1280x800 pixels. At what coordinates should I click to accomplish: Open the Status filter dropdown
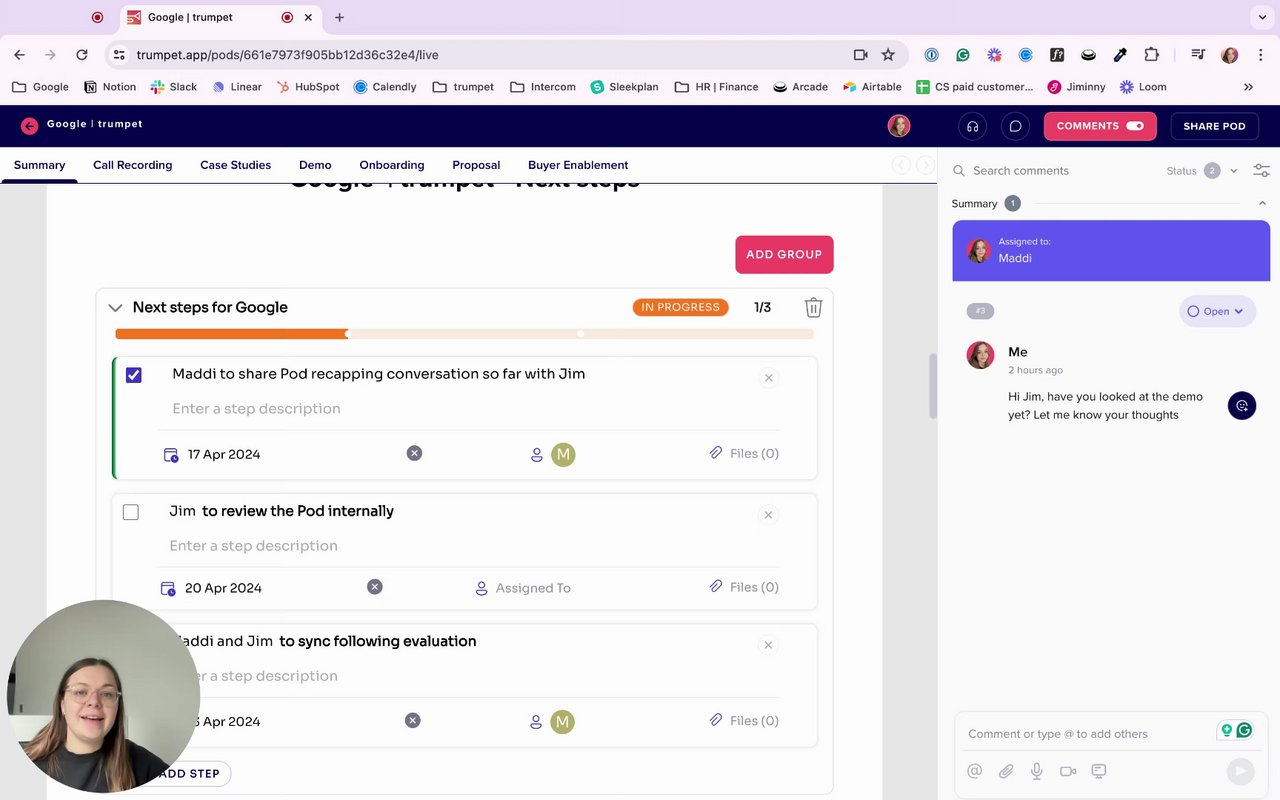(1202, 171)
